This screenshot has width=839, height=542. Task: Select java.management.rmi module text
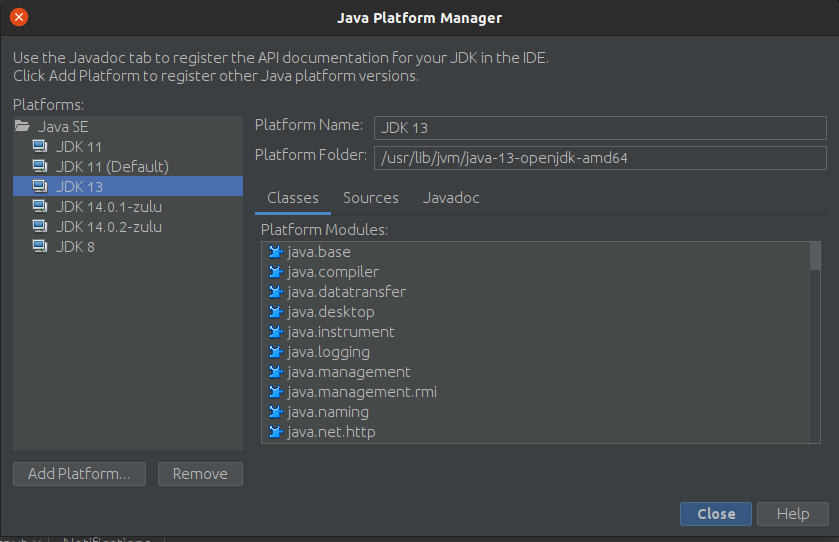tap(362, 392)
